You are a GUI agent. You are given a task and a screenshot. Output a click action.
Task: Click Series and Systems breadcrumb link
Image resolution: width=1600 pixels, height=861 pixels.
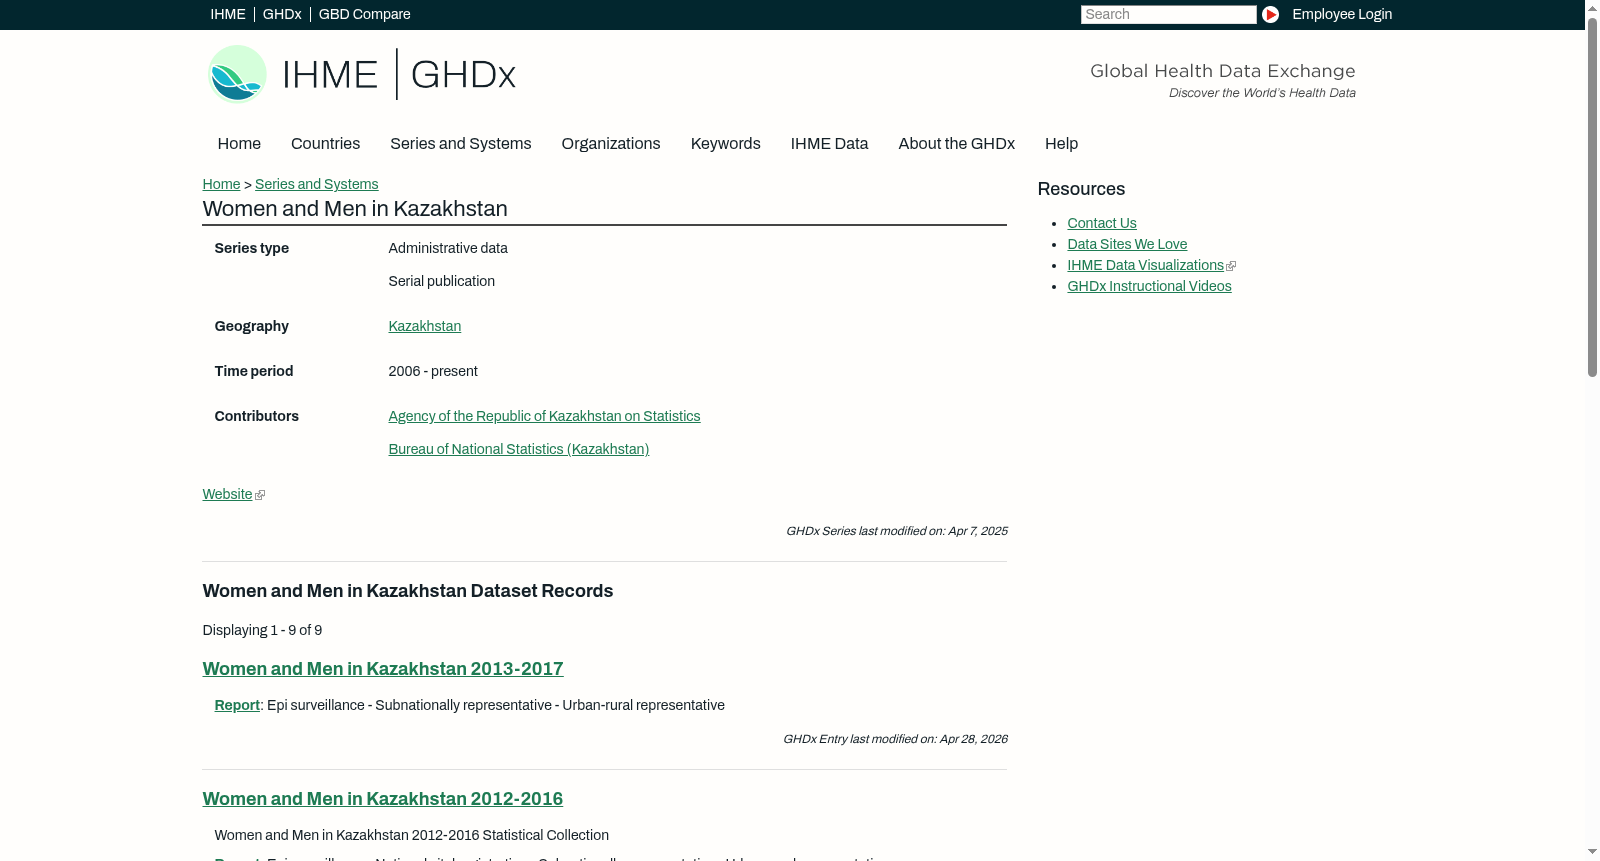(316, 184)
